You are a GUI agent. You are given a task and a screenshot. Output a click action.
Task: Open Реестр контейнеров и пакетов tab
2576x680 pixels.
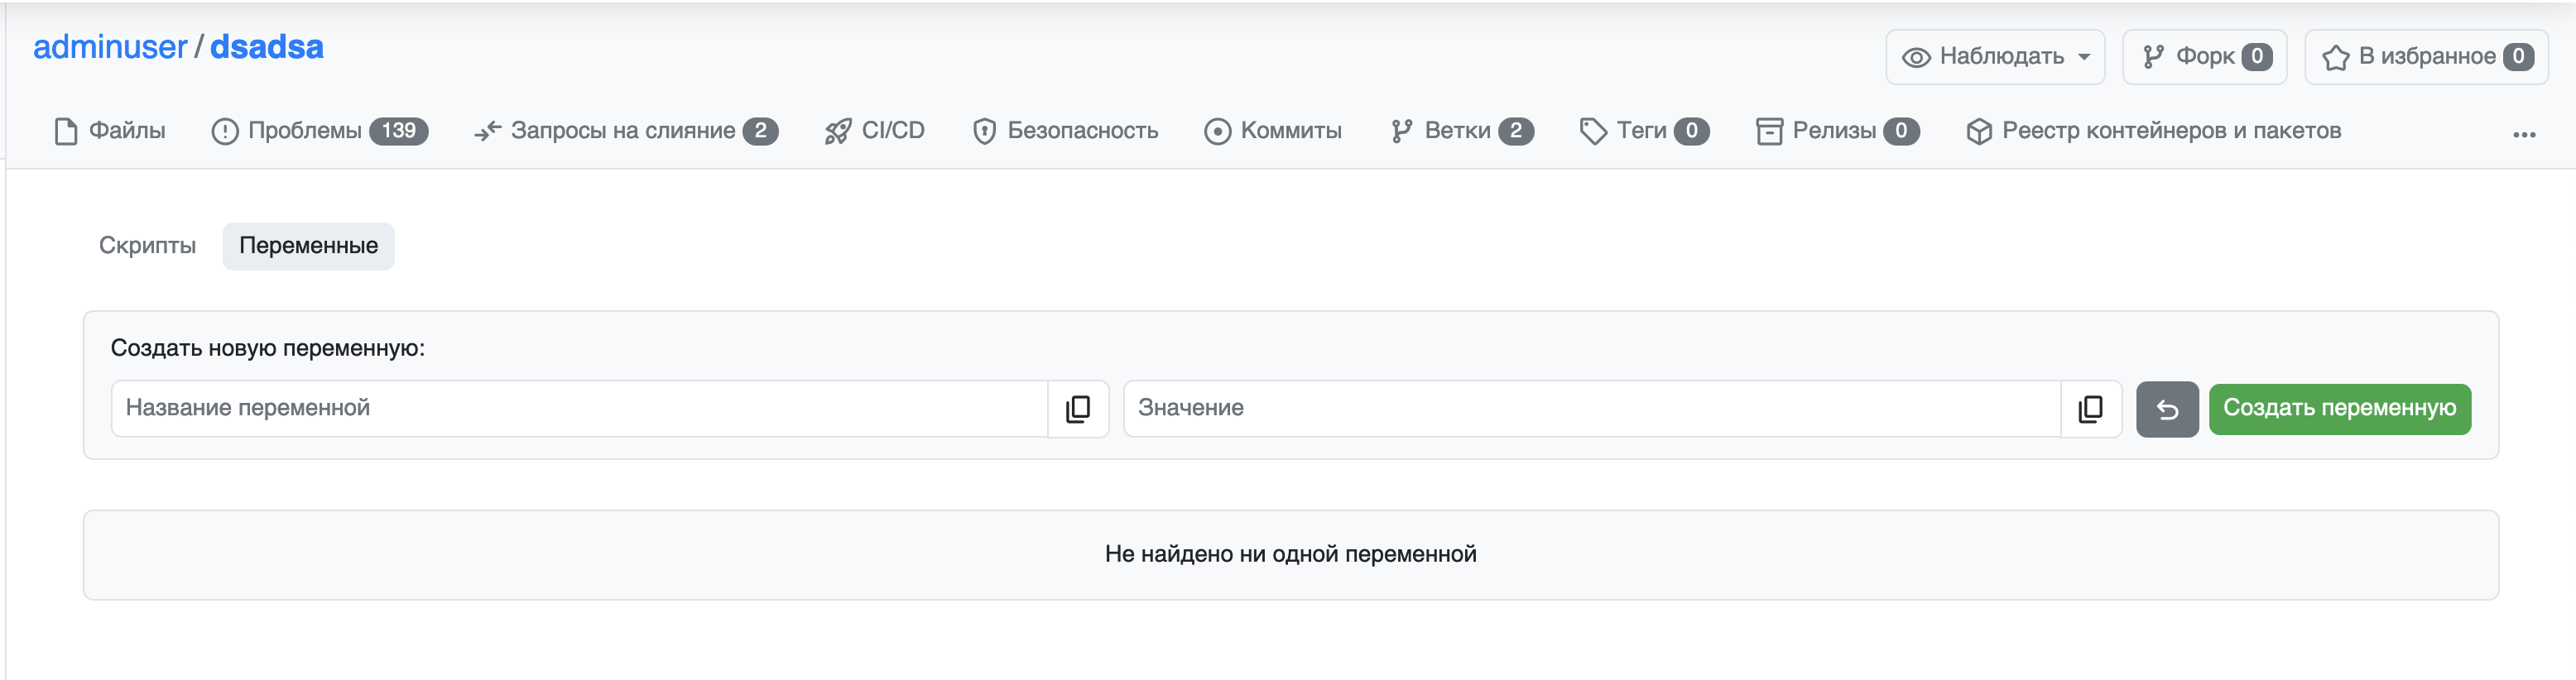tap(2153, 131)
